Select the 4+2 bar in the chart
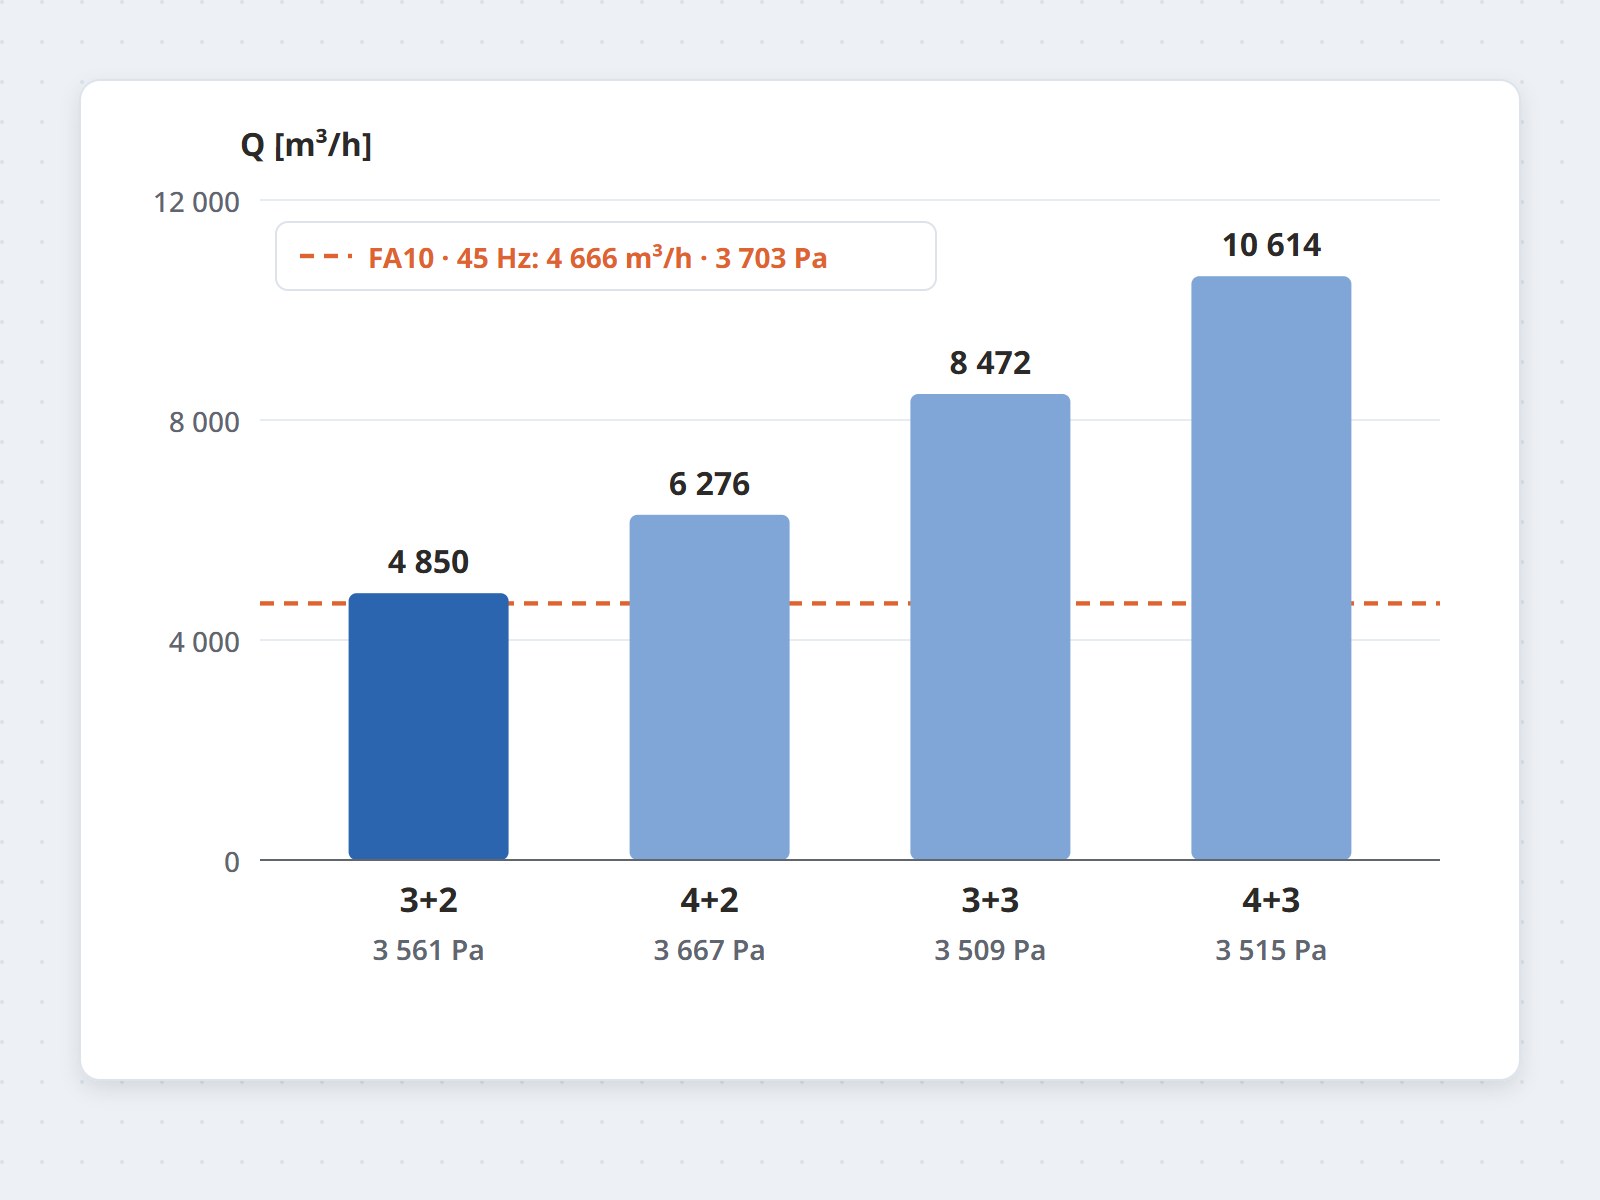Viewport: 1600px width, 1200px height. (x=709, y=687)
